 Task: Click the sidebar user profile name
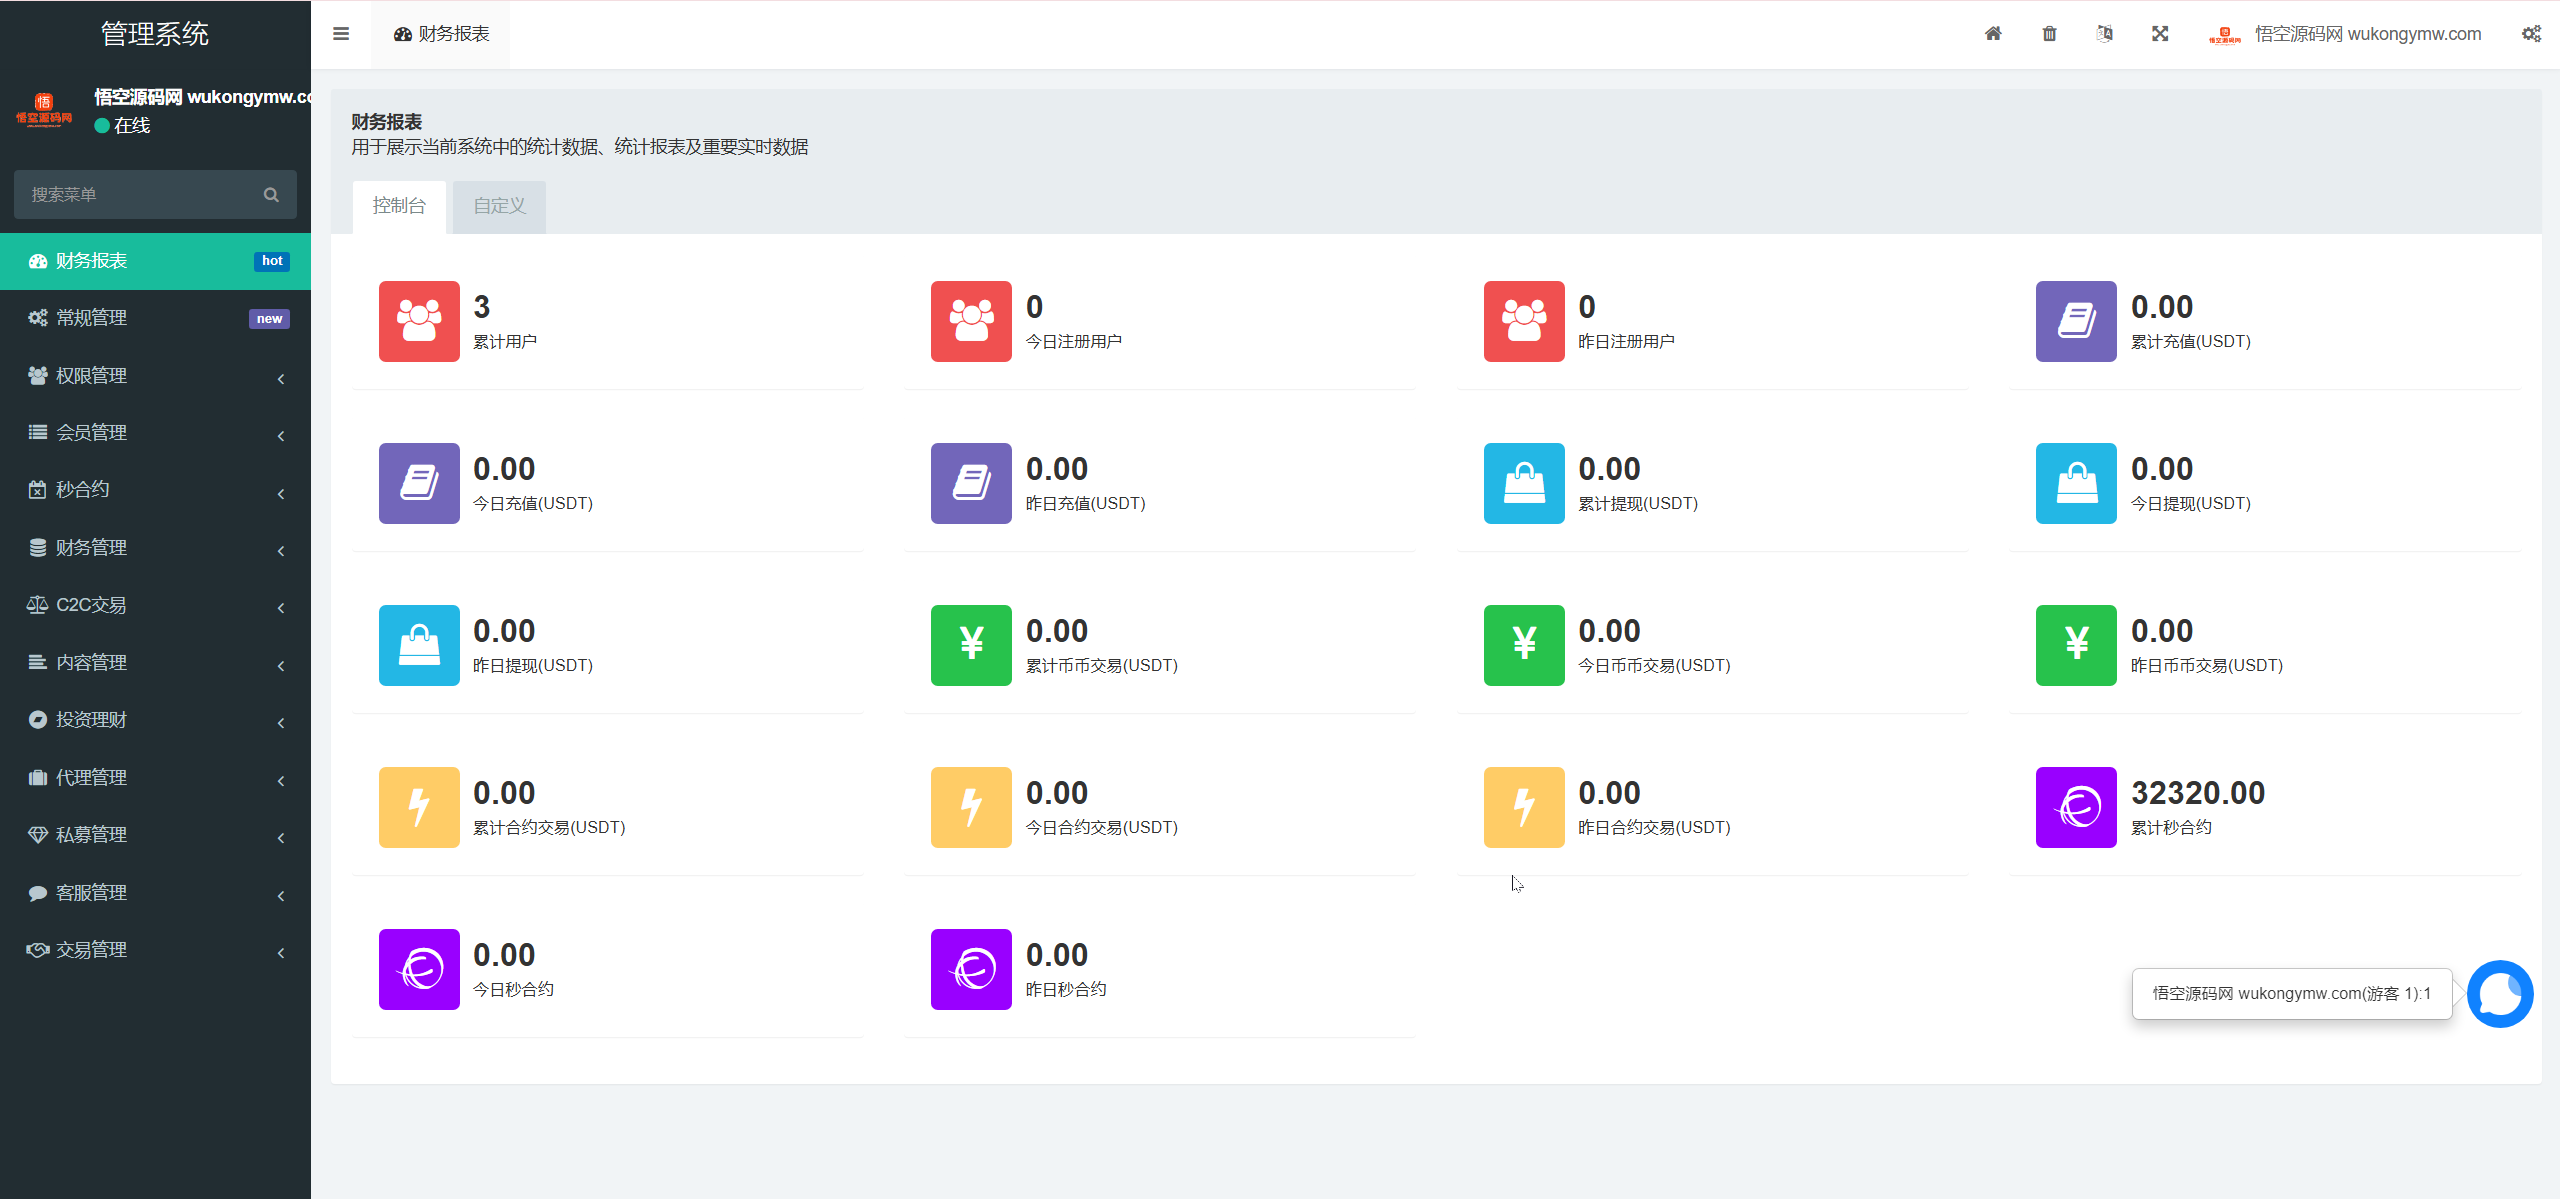pyautogui.click(x=203, y=97)
